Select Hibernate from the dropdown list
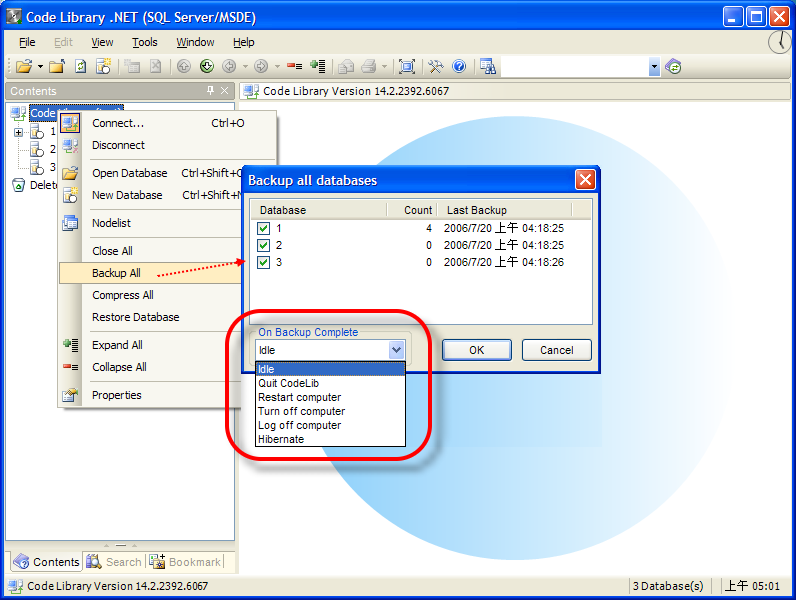796x600 pixels. click(330, 440)
